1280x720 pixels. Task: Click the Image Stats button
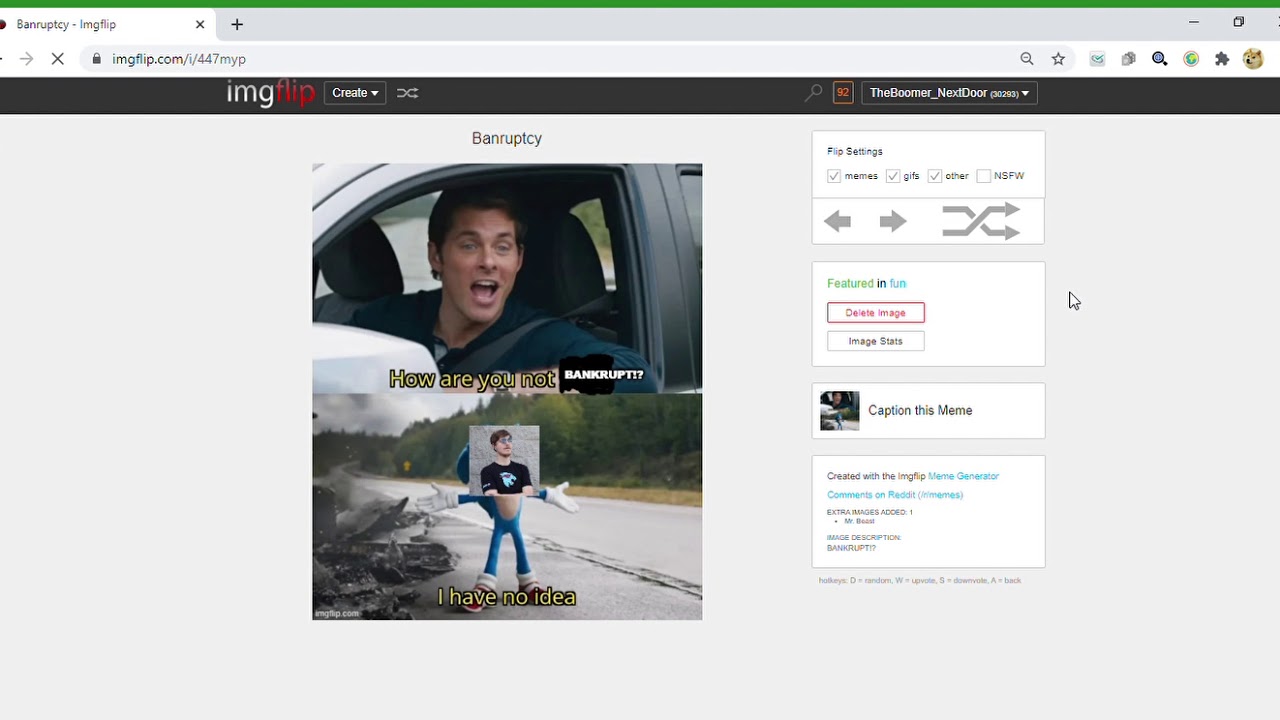[876, 341]
